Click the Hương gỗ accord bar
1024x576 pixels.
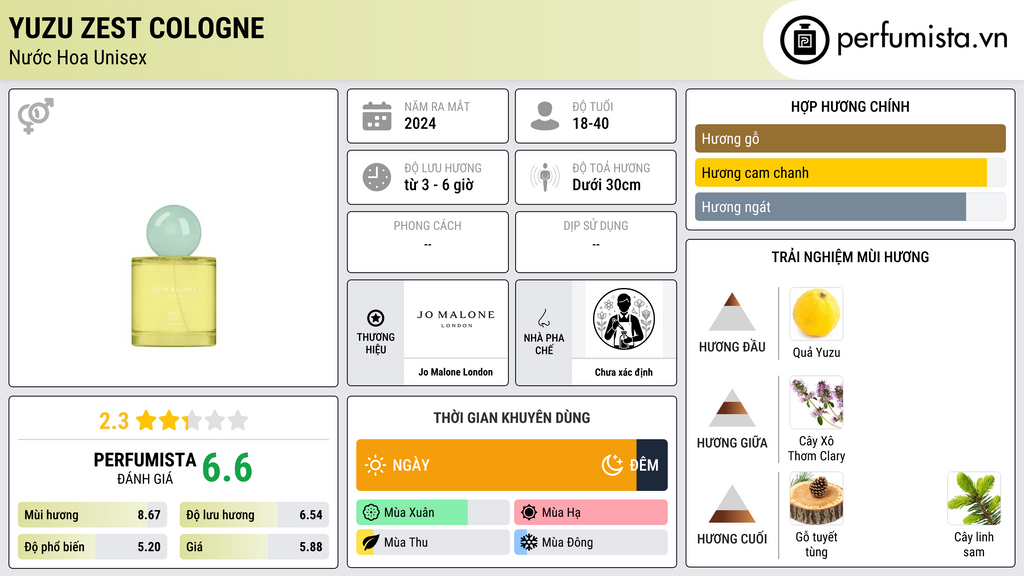tap(850, 138)
